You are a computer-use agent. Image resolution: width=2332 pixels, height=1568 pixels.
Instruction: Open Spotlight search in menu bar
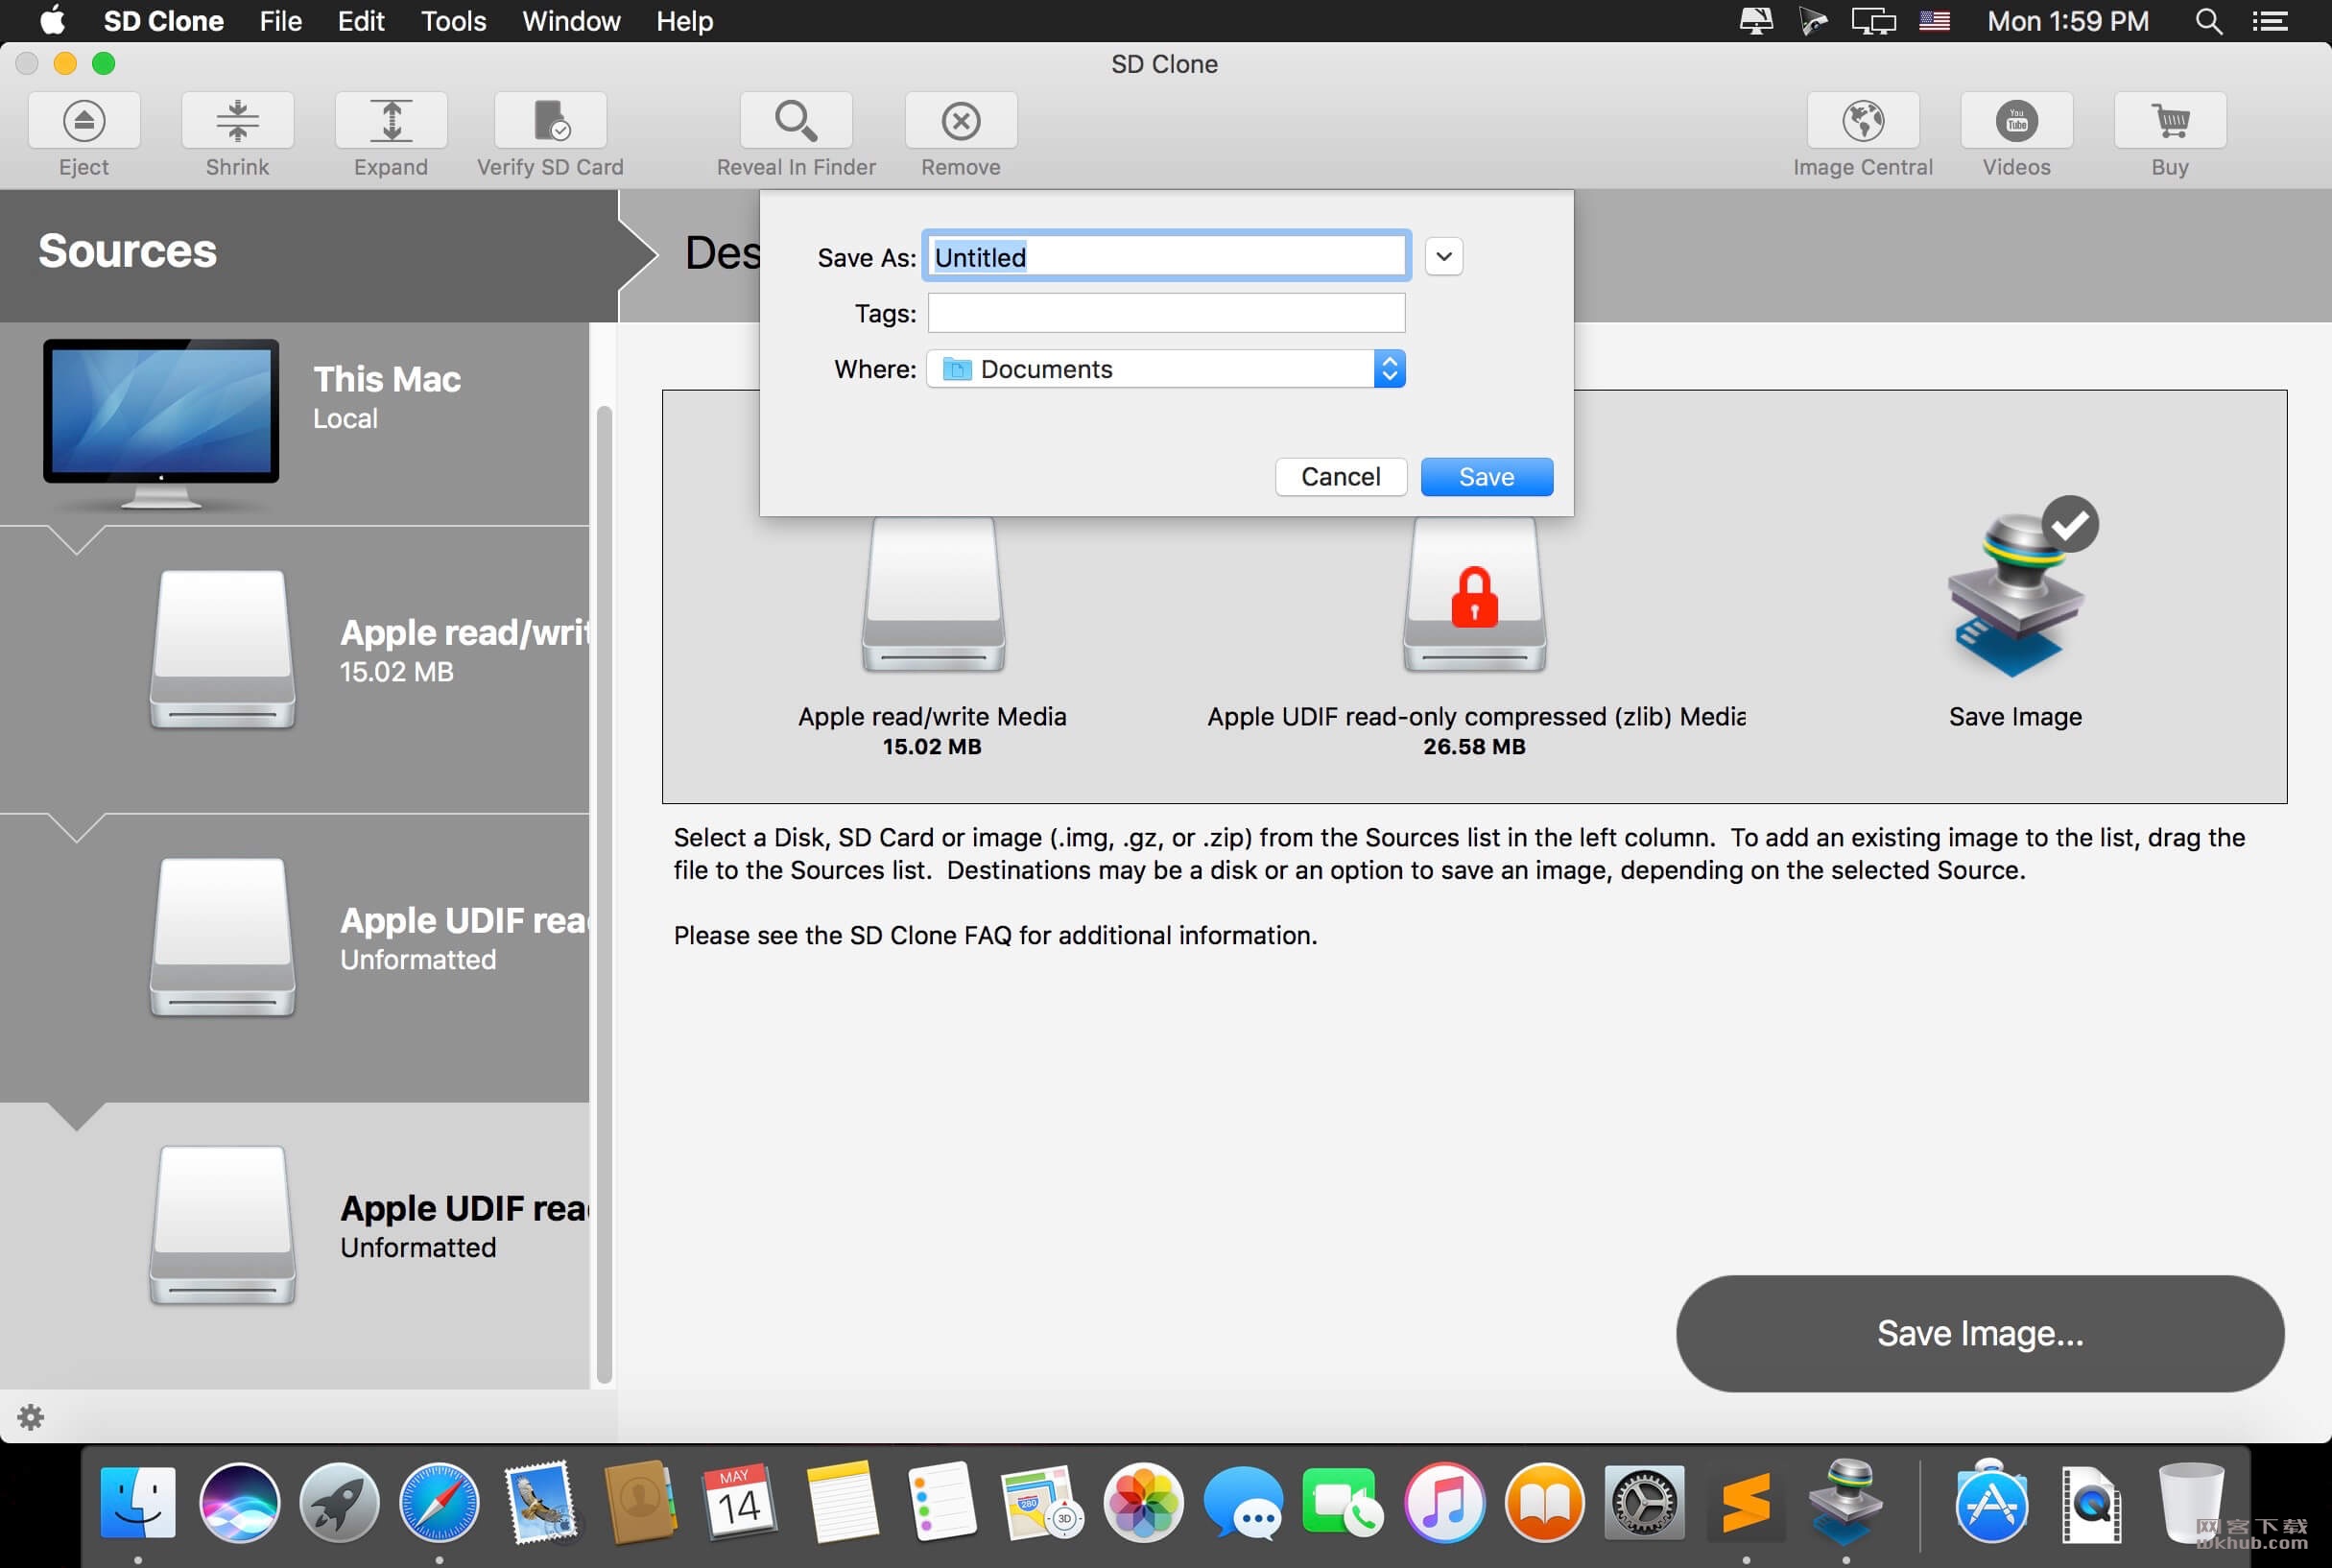2209,21
